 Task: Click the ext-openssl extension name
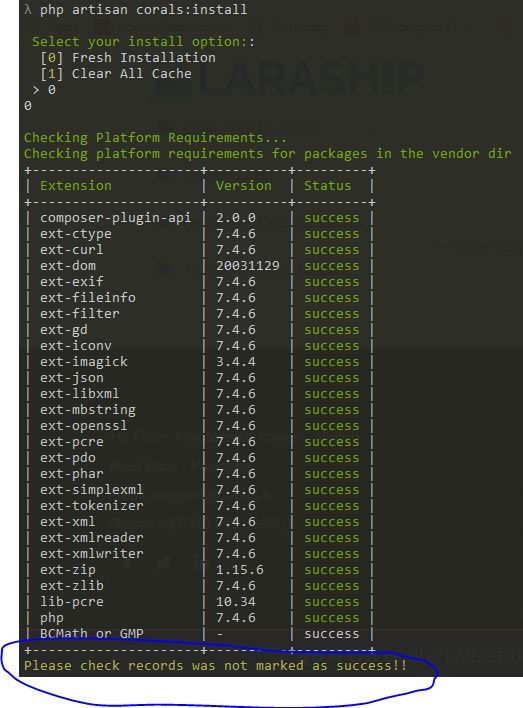84,426
